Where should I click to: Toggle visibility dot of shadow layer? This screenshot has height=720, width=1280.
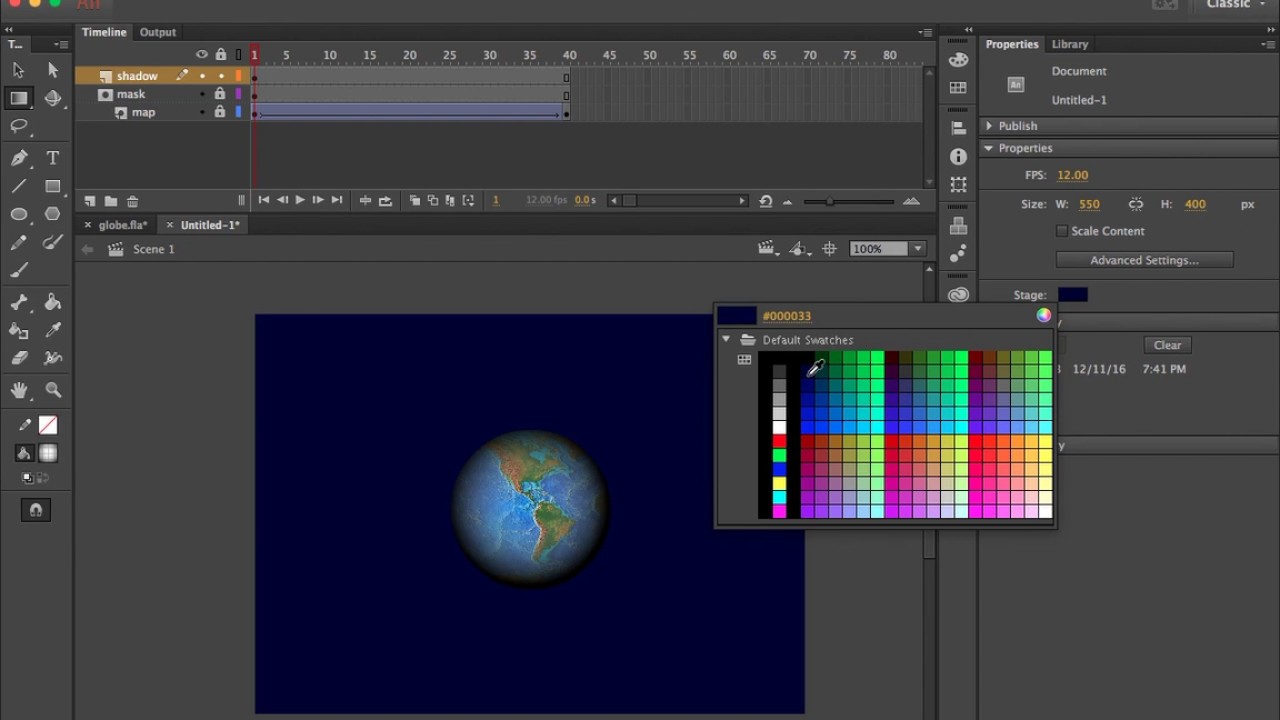pos(202,76)
